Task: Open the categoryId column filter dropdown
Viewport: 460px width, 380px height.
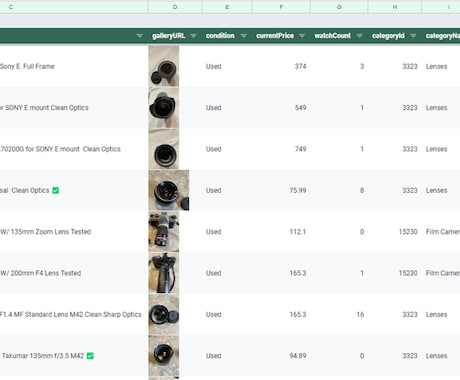Action: pos(413,36)
